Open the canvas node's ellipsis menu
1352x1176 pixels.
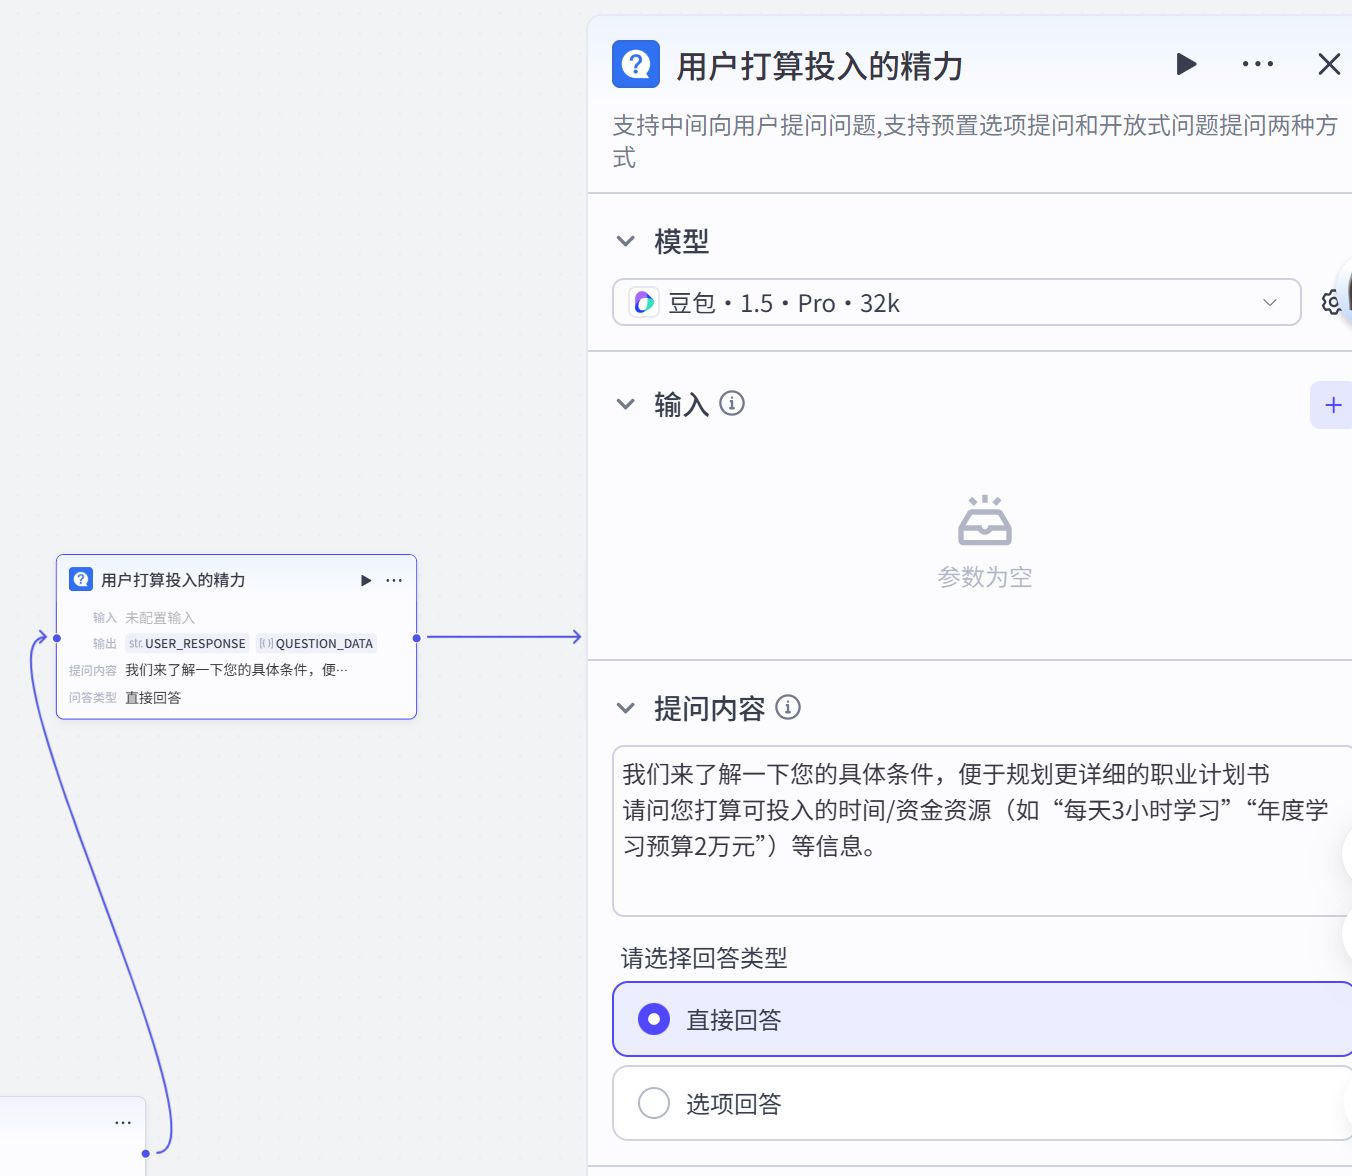[x=393, y=580]
